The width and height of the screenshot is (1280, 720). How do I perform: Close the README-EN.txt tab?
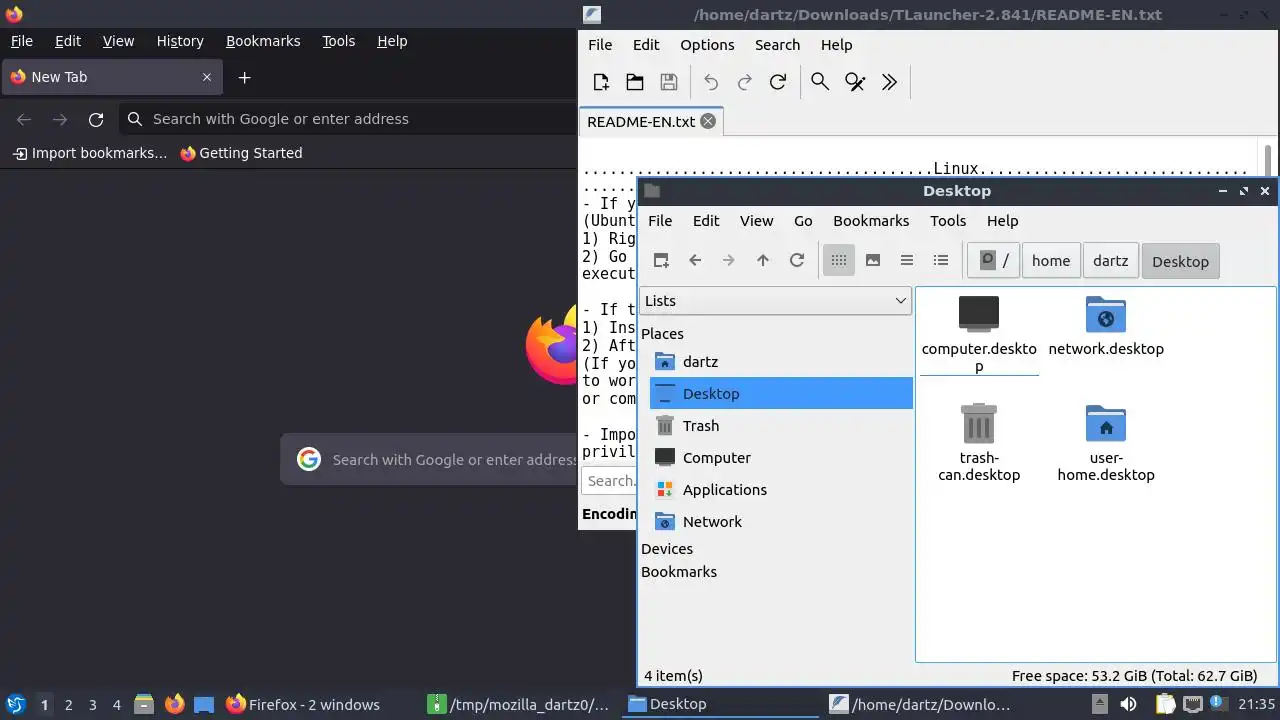(x=708, y=121)
